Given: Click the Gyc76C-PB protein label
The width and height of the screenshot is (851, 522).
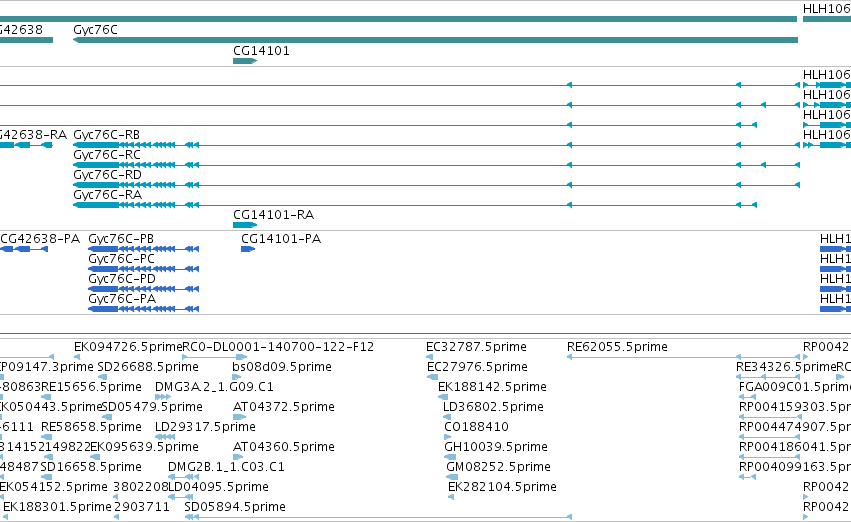Looking at the screenshot, I should (x=121, y=239).
